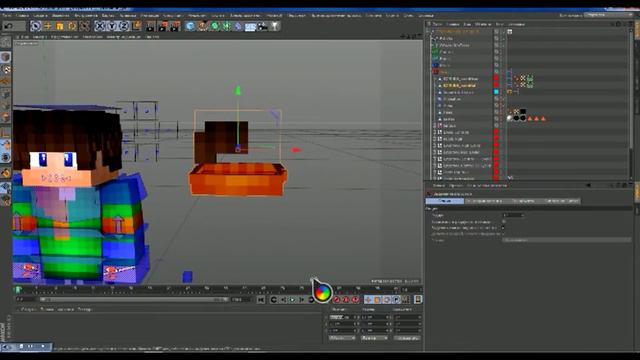Click the third red keyframe selection button
Viewport: 640px width, 360px height.
tap(356, 300)
